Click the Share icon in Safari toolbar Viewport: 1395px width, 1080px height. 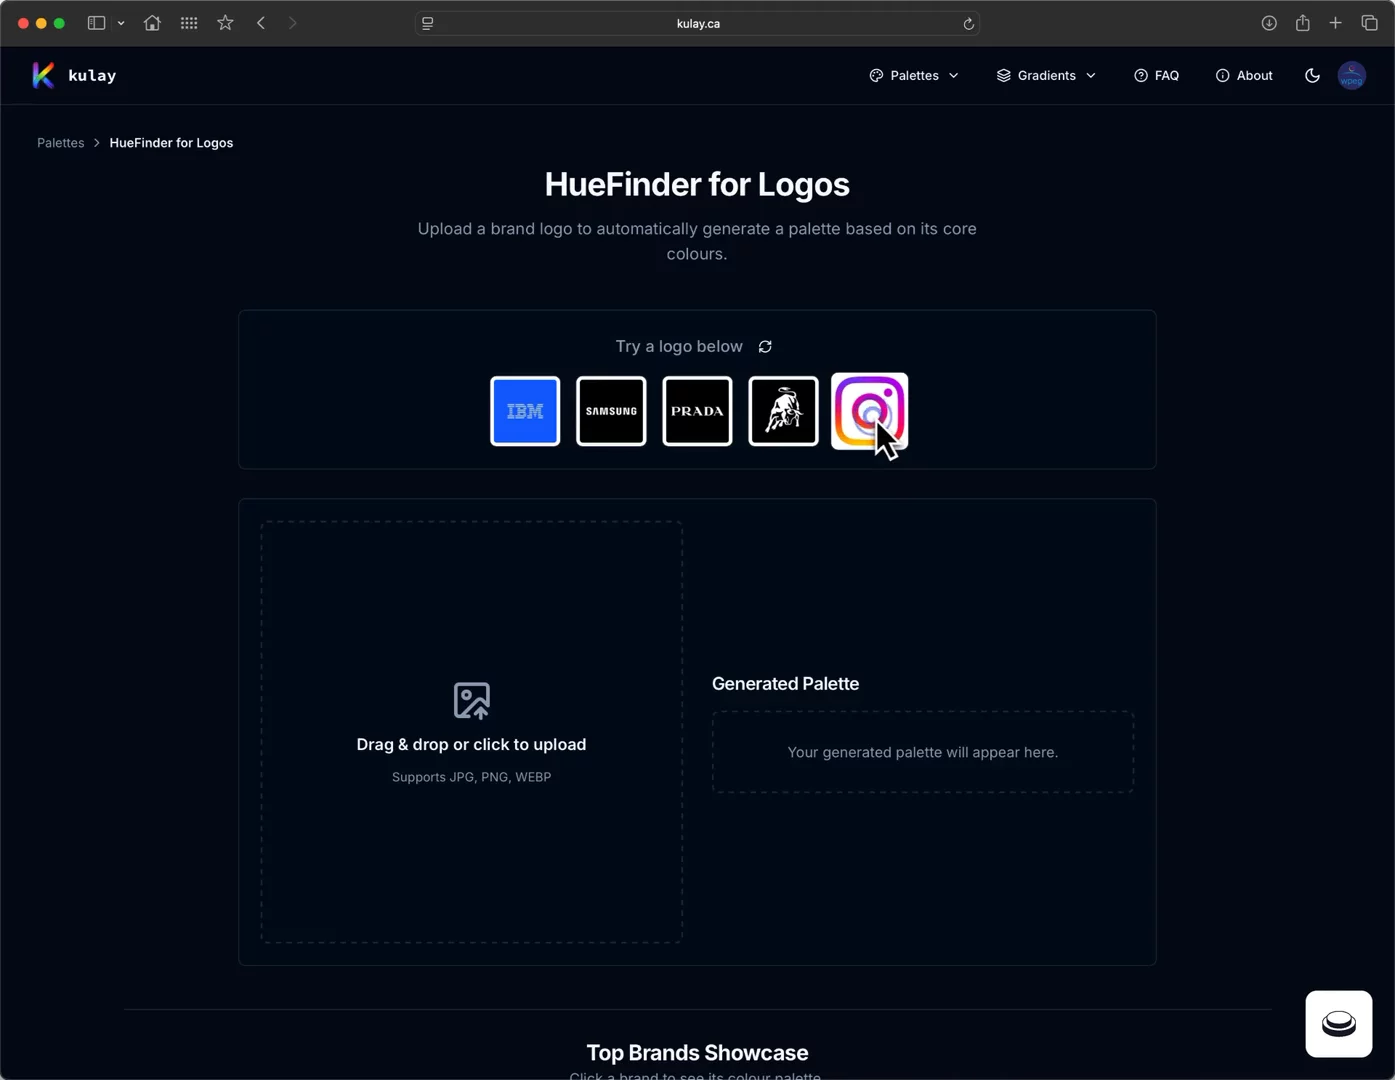pos(1302,23)
